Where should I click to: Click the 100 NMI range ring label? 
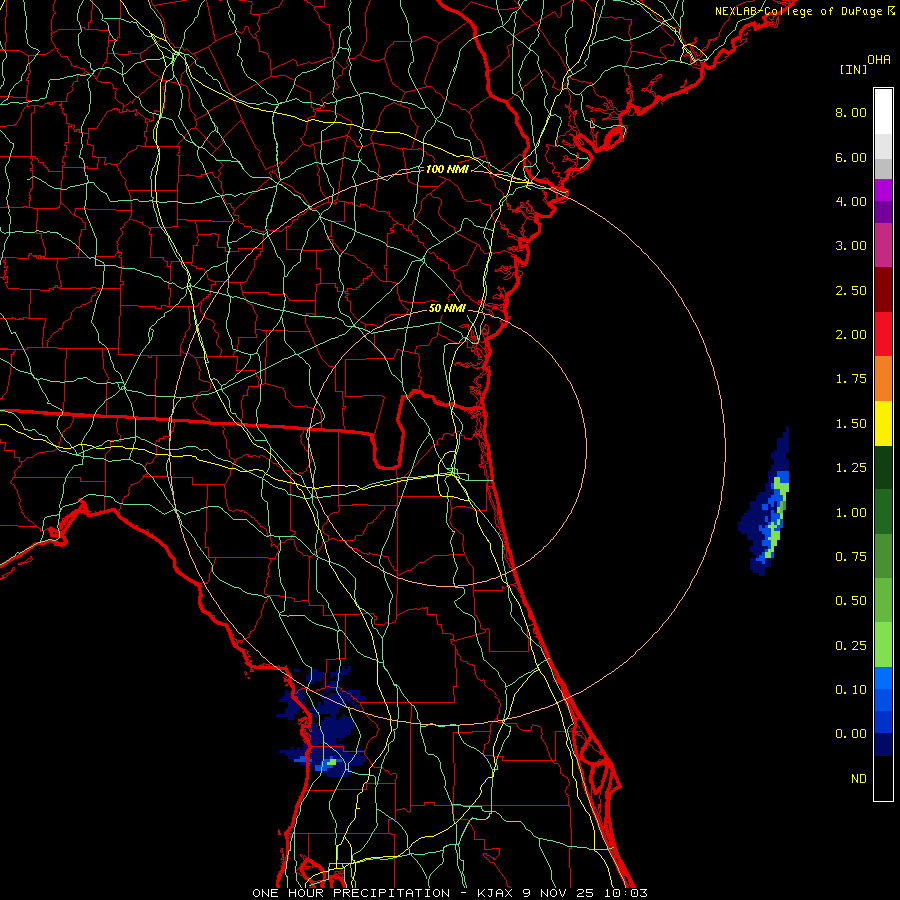point(447,169)
